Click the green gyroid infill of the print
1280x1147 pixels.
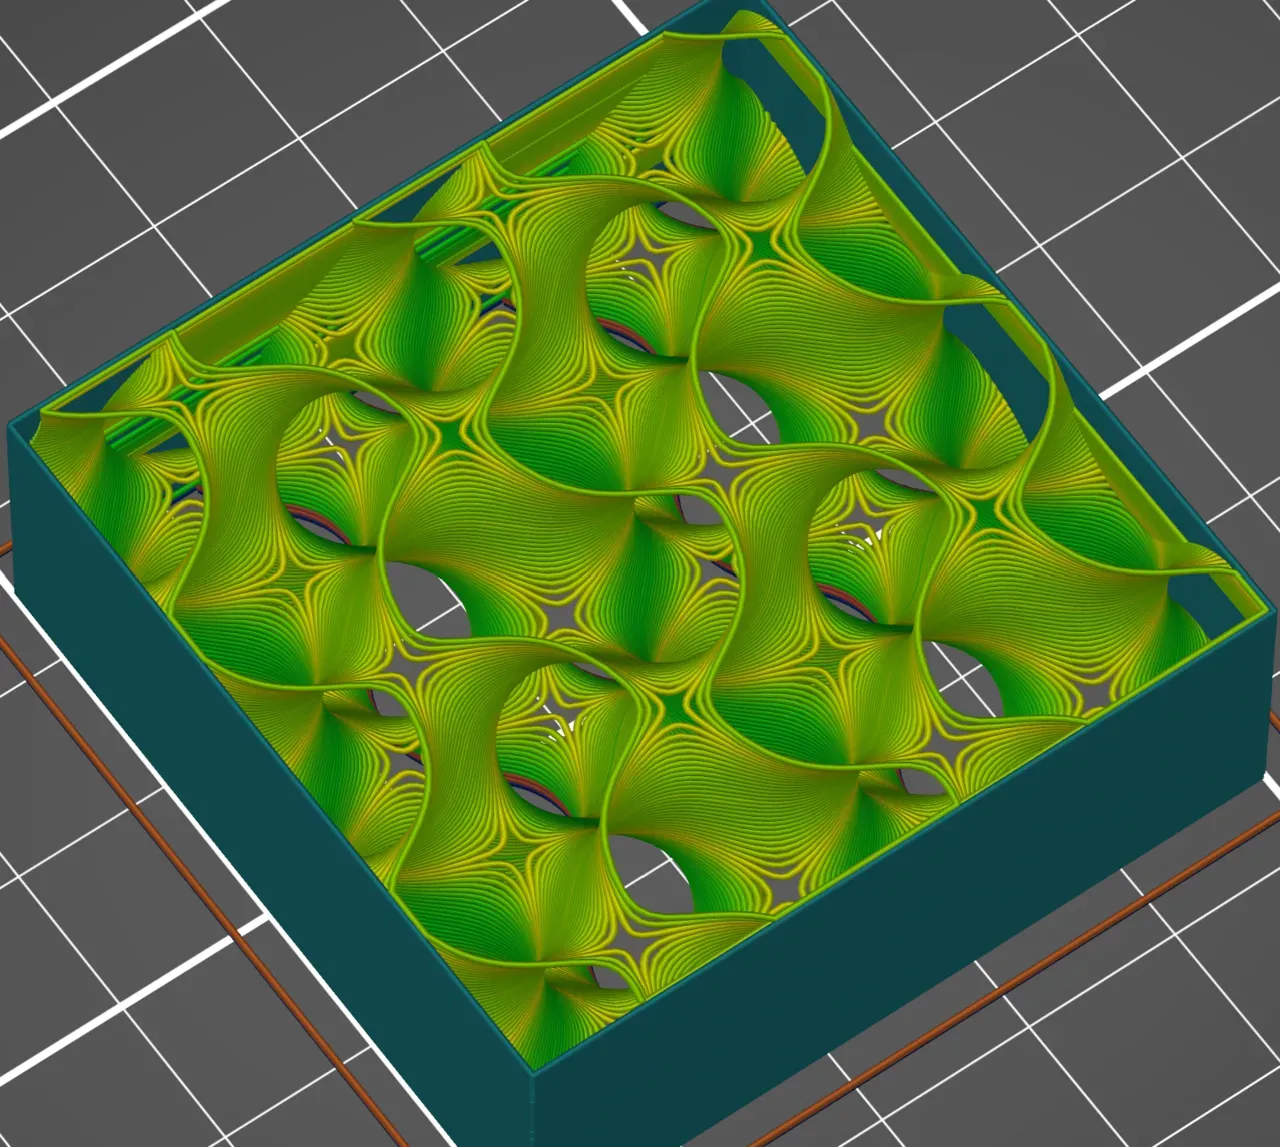click(x=640, y=540)
